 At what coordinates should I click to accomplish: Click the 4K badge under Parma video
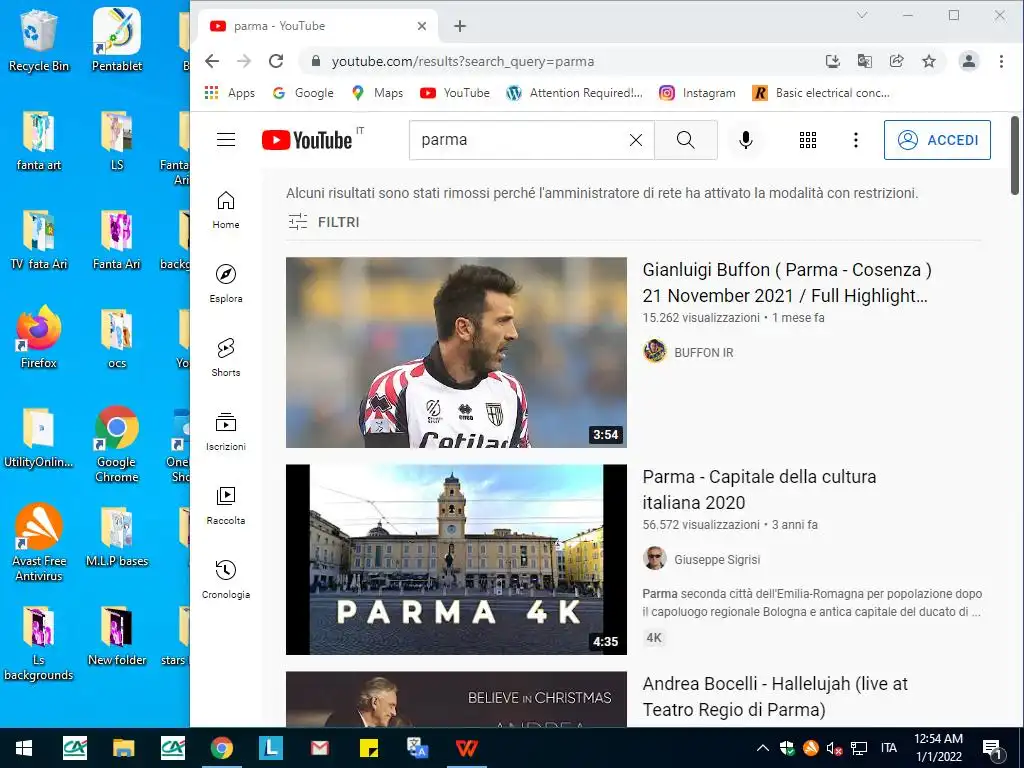[x=654, y=638]
